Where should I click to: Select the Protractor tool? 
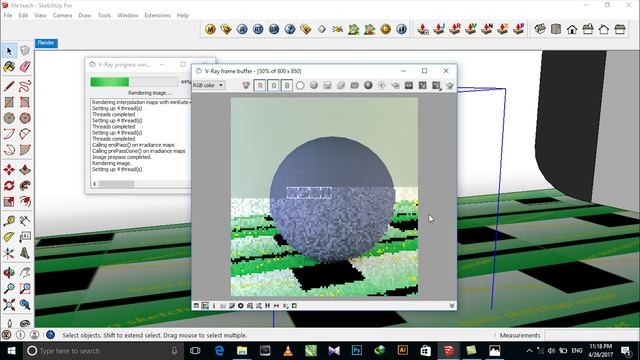(x=9, y=237)
